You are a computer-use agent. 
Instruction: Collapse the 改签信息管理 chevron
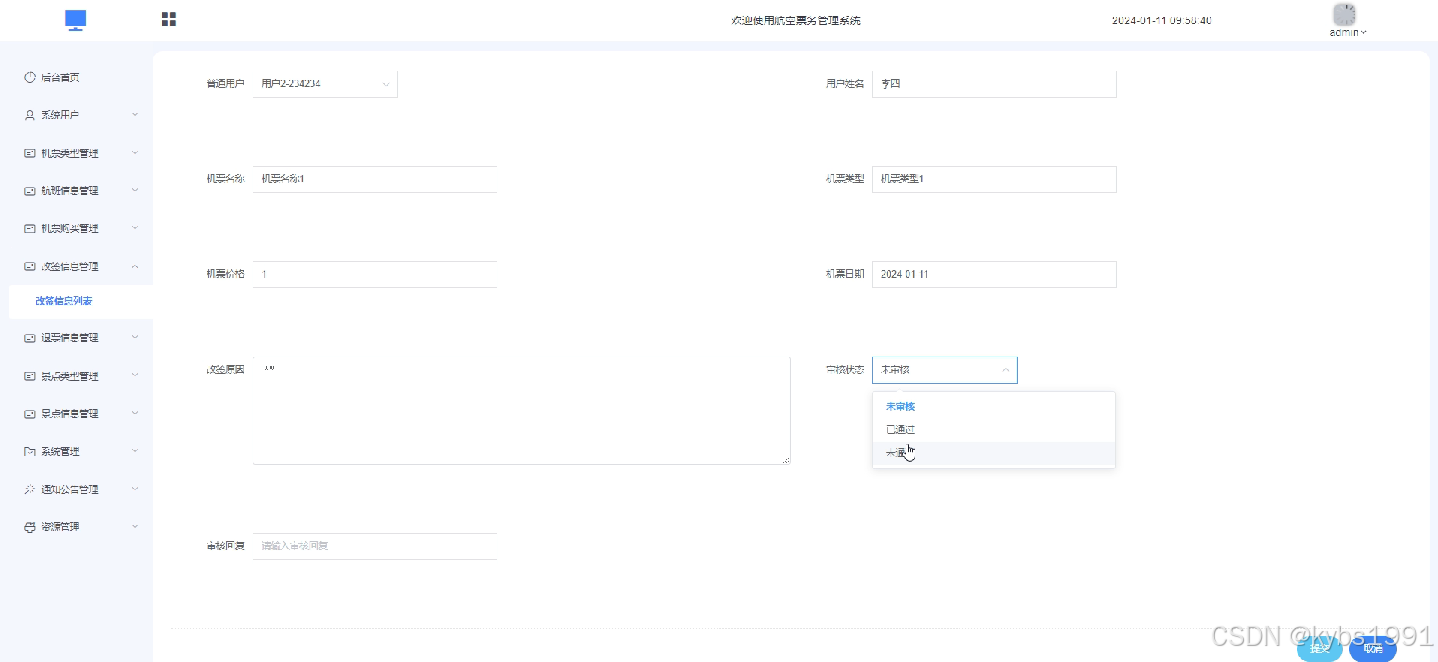135,266
